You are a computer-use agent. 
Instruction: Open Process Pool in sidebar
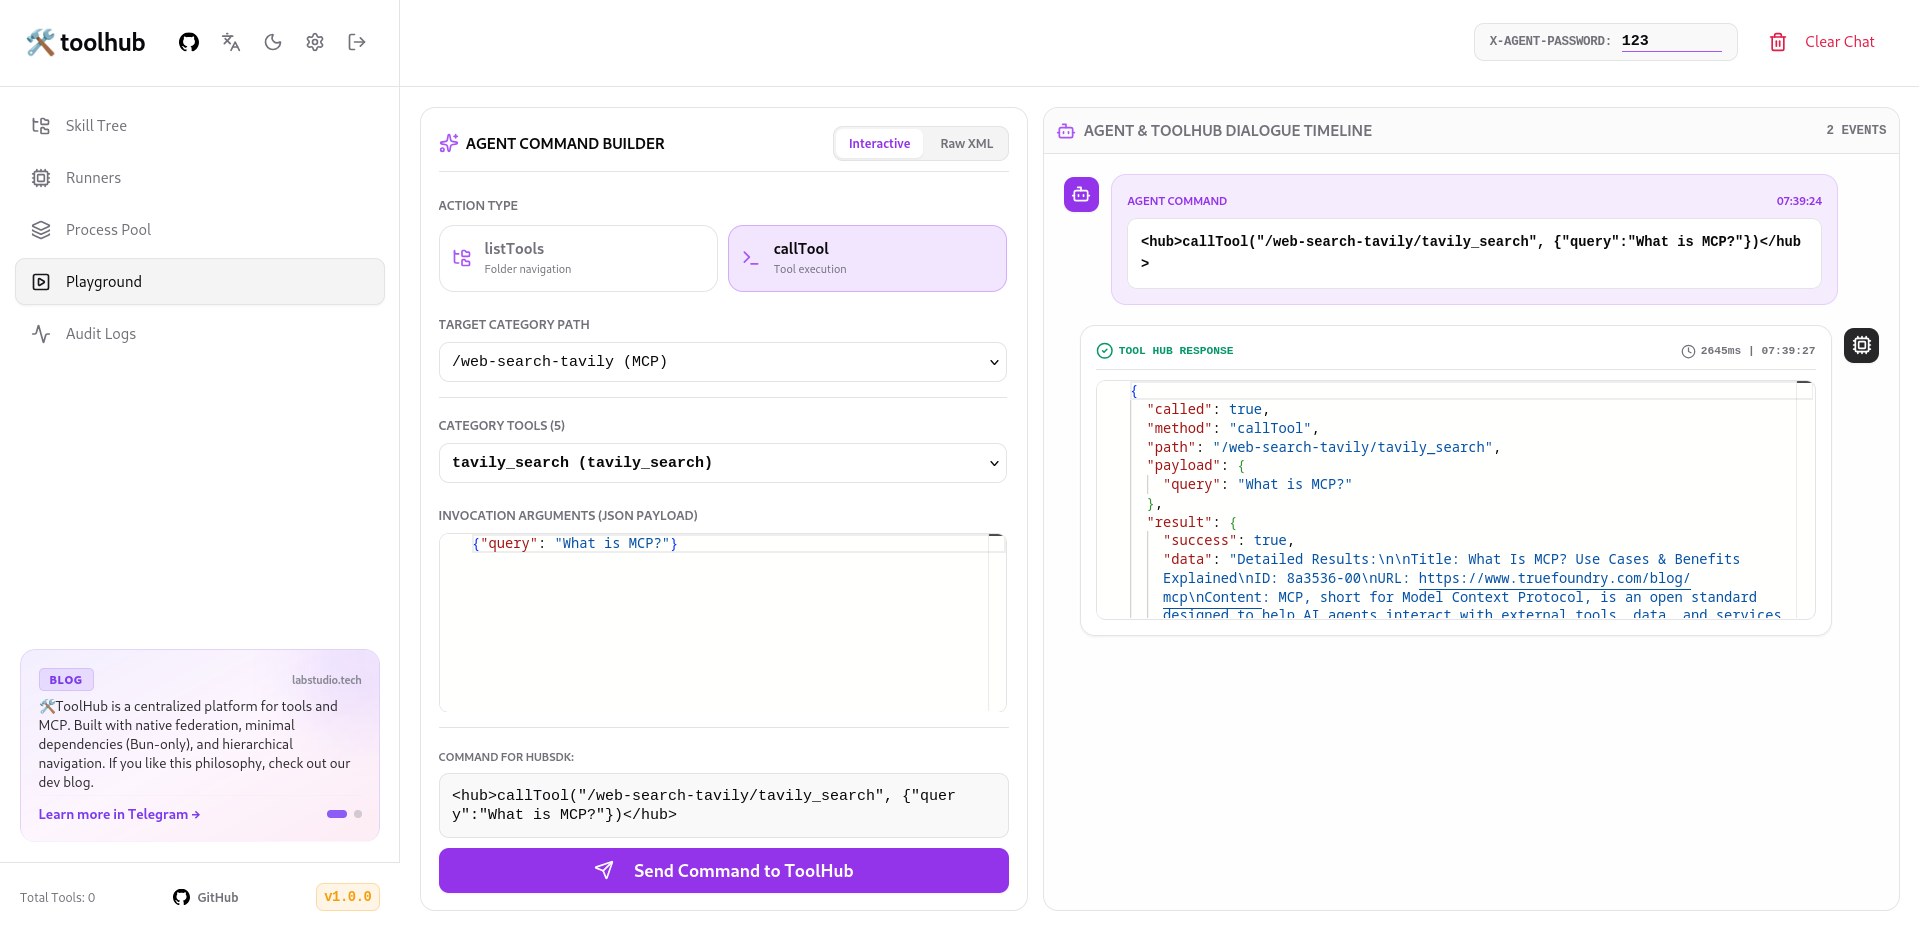(x=200, y=230)
